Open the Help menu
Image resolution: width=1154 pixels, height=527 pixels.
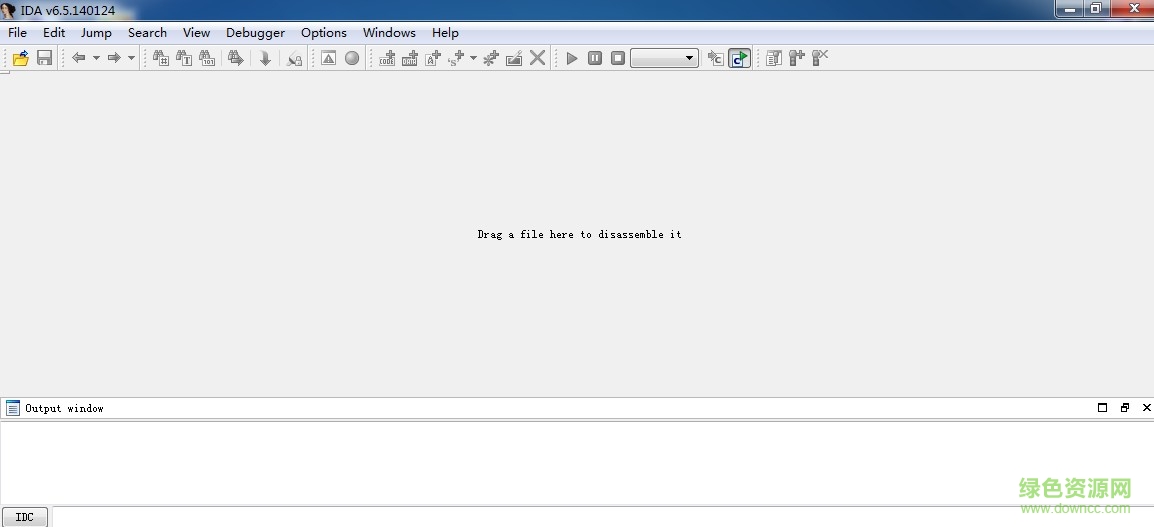(445, 32)
